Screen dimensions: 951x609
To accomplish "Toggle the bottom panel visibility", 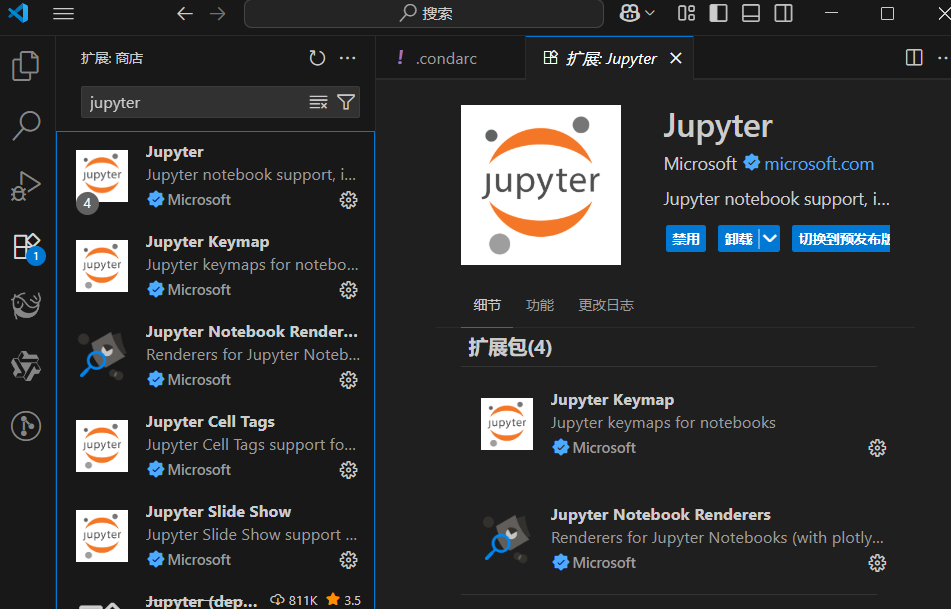I will (752, 14).
